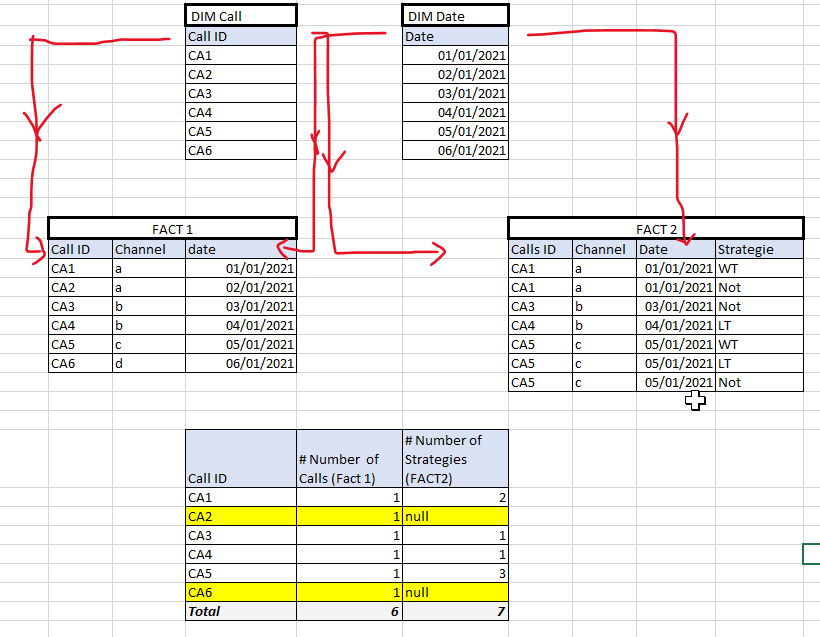
Task: Click the FACT 2 title cell
Action: [656, 229]
